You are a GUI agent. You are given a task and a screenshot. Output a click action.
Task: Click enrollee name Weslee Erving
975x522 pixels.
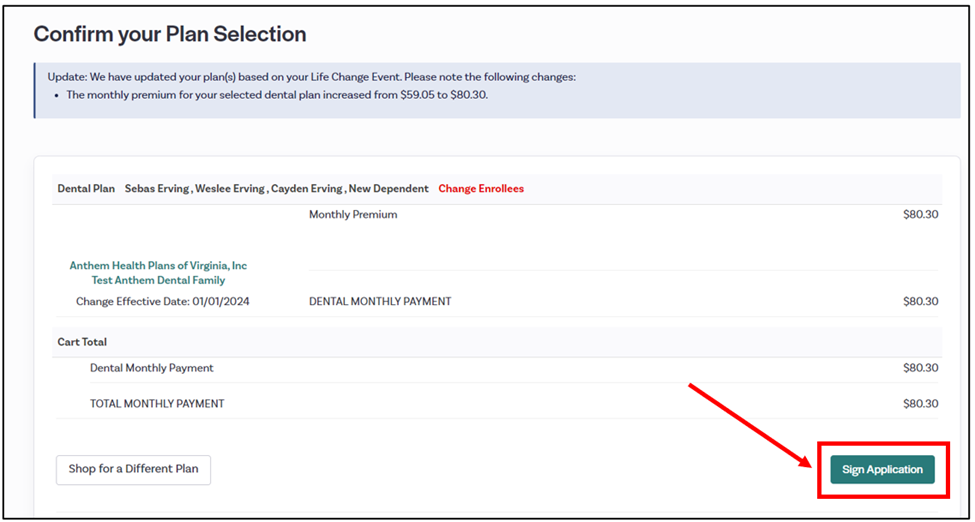230,188
